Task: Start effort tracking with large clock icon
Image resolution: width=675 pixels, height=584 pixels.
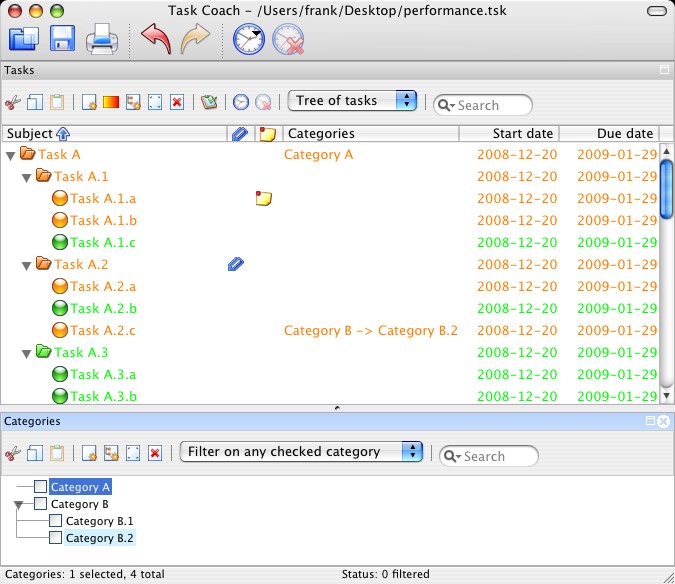Action: (248, 40)
